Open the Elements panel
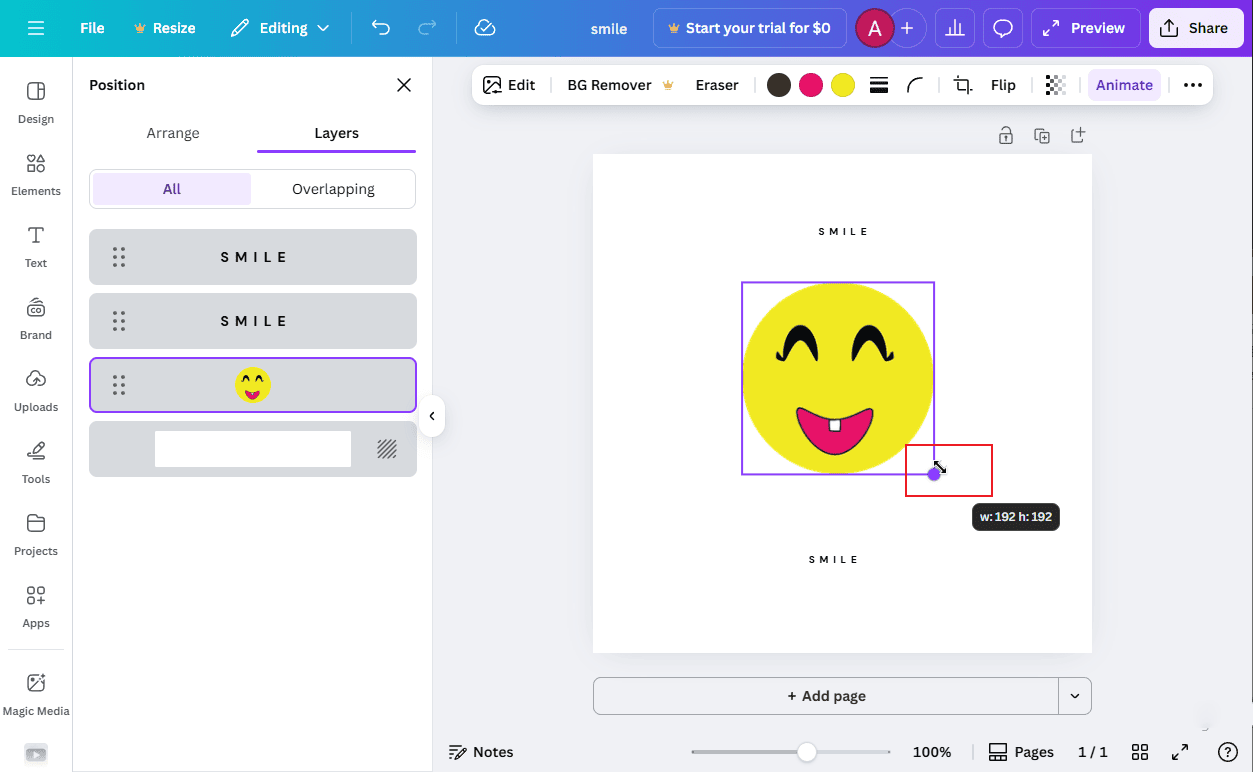Screen dimensions: 1253x772 (35, 175)
